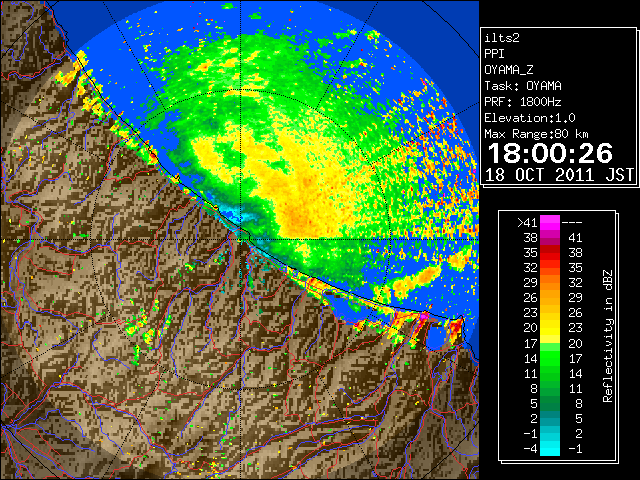Click the magenta echo spot on the eastern coast
This screenshot has height=480, width=640.
[x=424, y=316]
